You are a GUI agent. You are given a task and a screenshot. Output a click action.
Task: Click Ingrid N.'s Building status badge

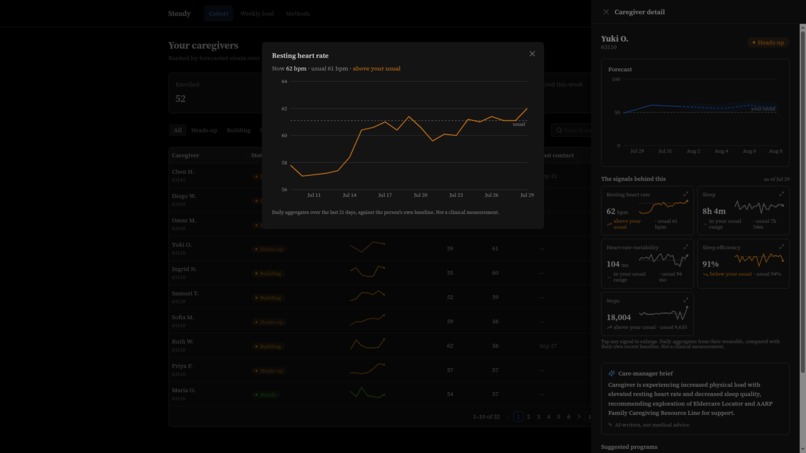pyautogui.click(x=268, y=274)
